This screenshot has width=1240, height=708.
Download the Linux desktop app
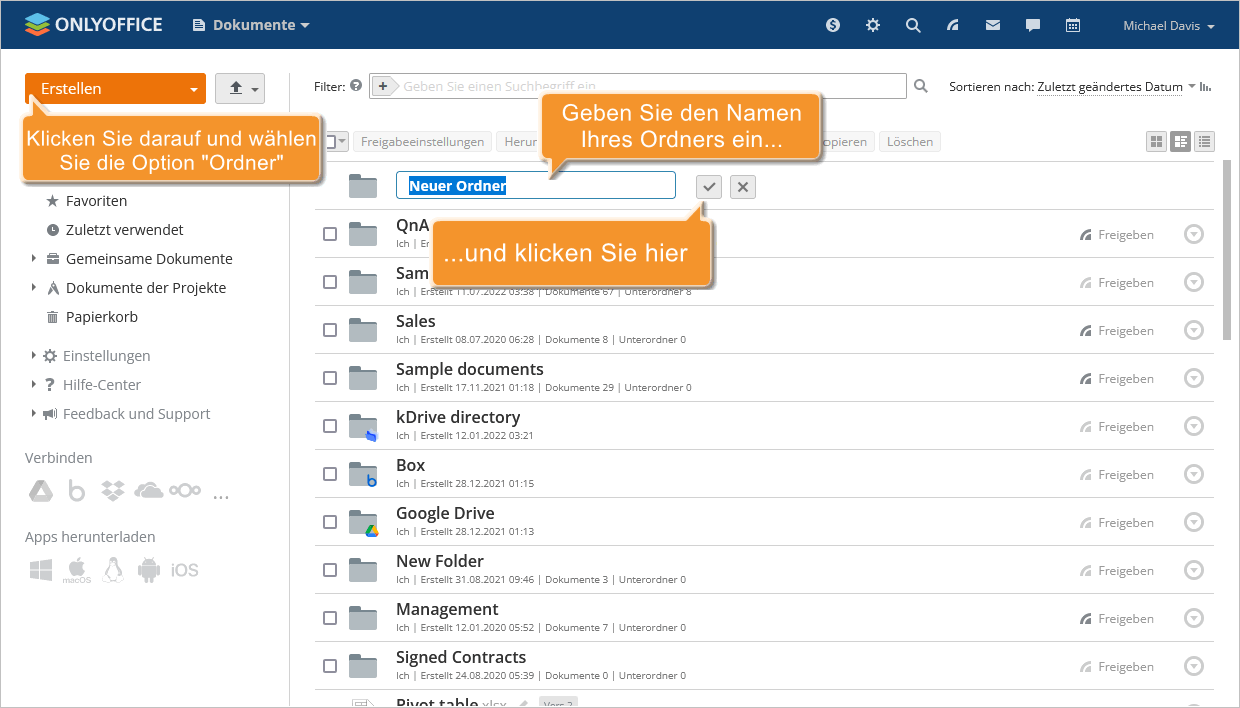pyautogui.click(x=113, y=570)
